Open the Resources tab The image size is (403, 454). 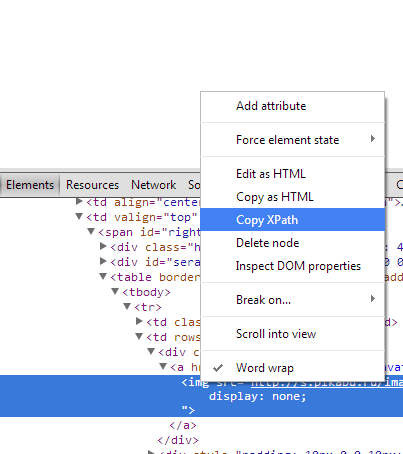coord(92,185)
